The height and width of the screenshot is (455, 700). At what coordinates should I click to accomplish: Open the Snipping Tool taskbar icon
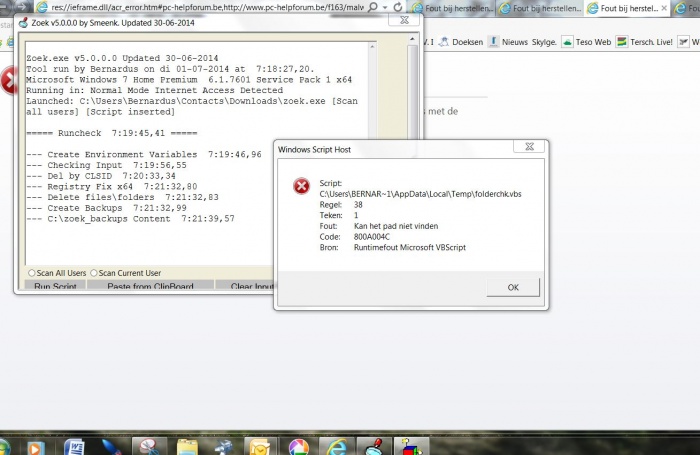click(149, 447)
